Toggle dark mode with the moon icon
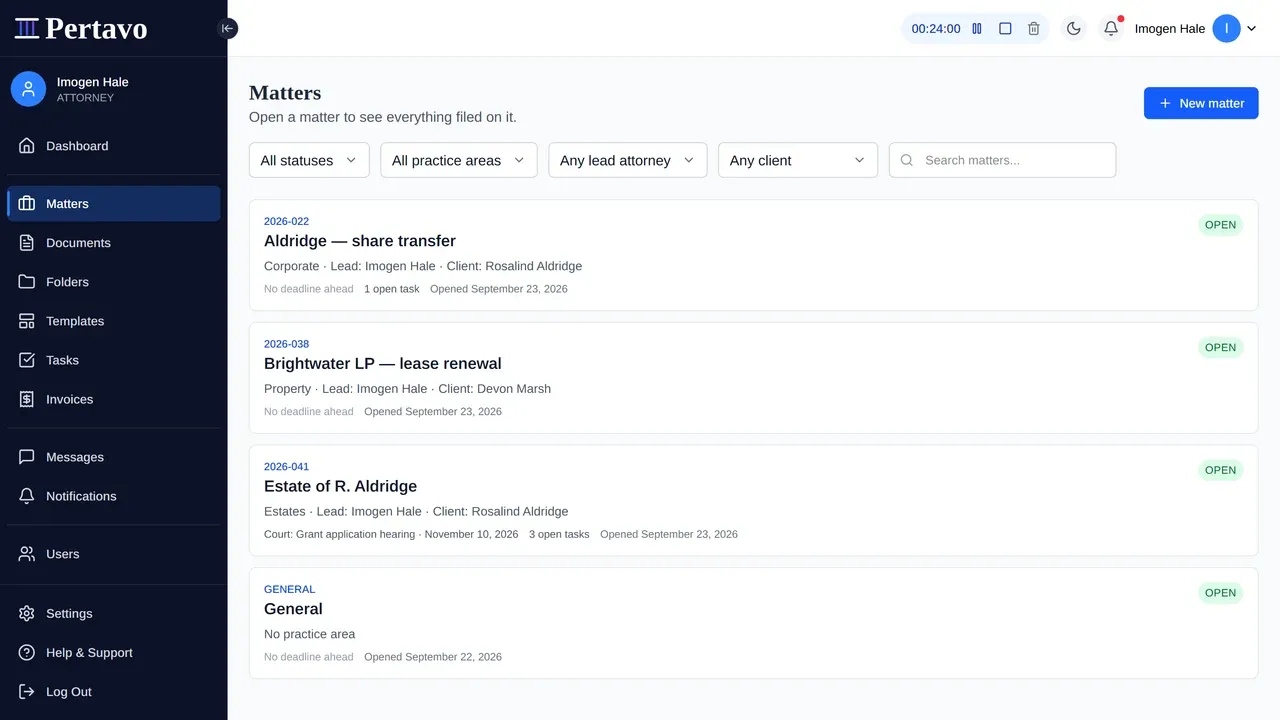The height and width of the screenshot is (720, 1280). pyautogui.click(x=1073, y=29)
